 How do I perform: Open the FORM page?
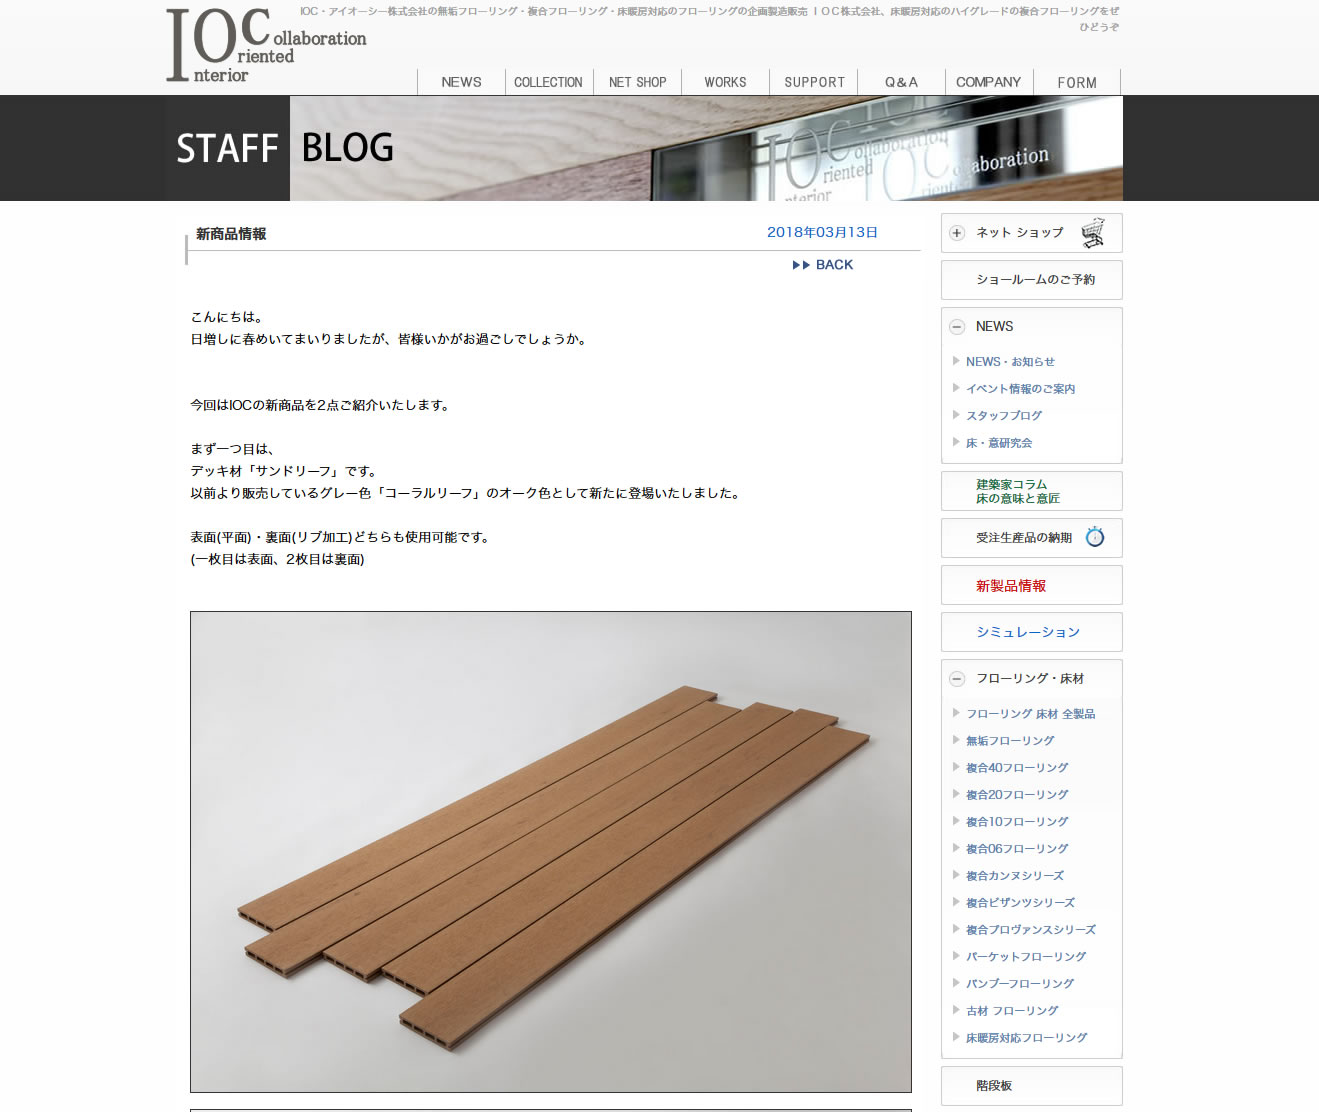pyautogui.click(x=1077, y=82)
